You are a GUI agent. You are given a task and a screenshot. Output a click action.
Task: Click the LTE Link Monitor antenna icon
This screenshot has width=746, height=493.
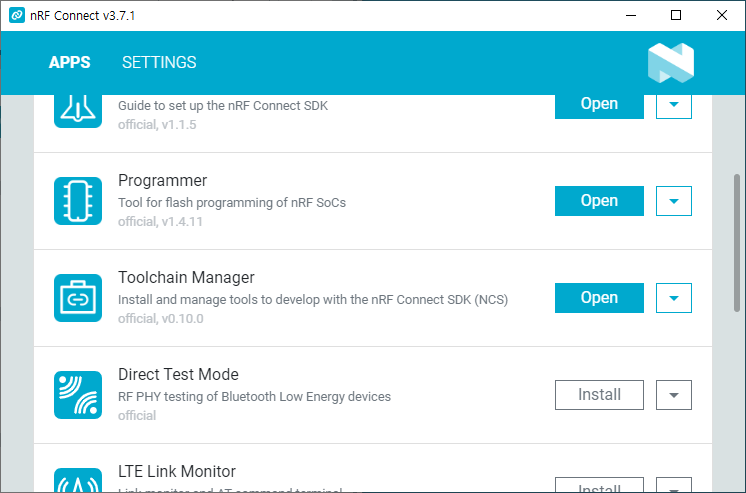pos(78,480)
